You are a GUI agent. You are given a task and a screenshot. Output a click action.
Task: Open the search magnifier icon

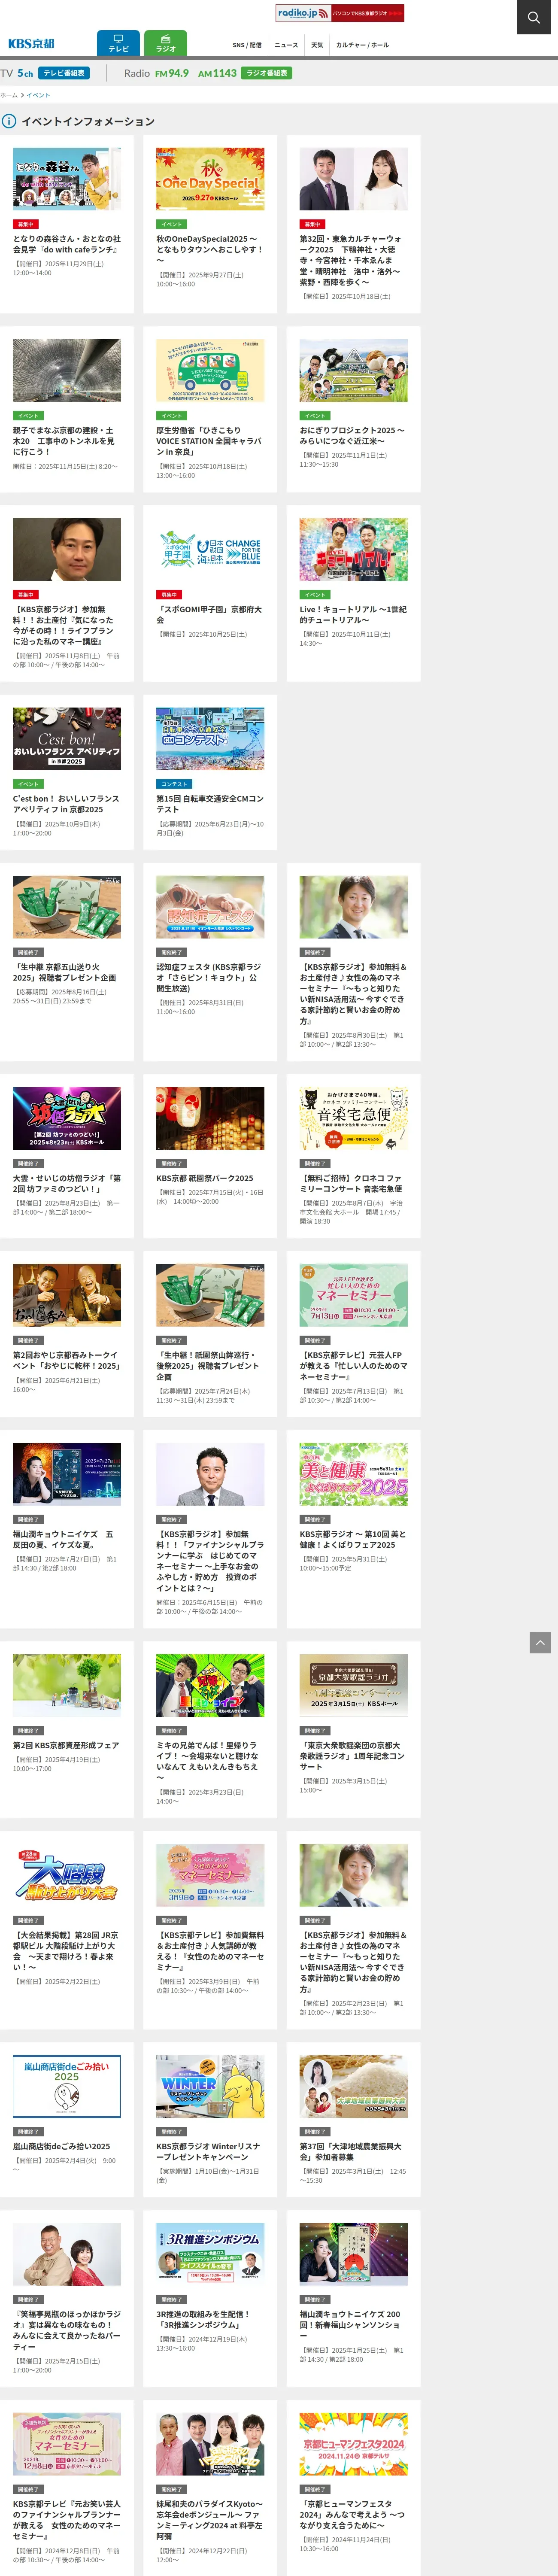pyautogui.click(x=535, y=17)
